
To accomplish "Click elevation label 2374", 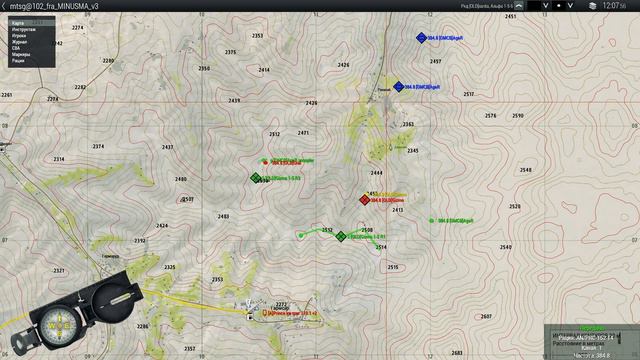I will (x=98, y=146).
